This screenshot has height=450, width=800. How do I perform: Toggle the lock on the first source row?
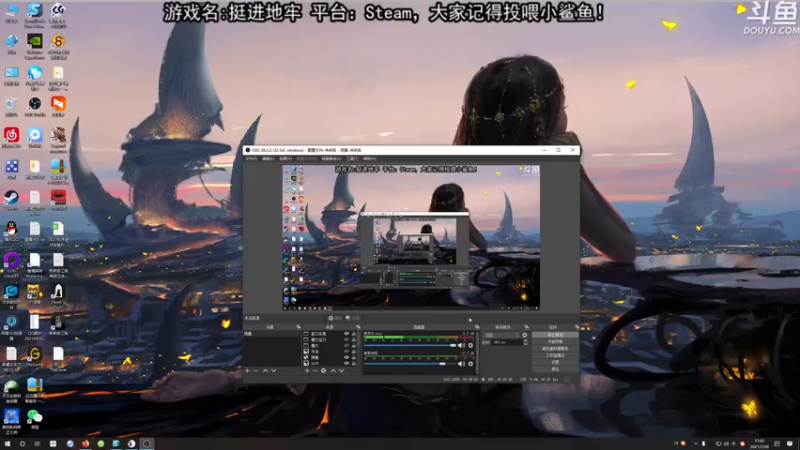coord(354,334)
